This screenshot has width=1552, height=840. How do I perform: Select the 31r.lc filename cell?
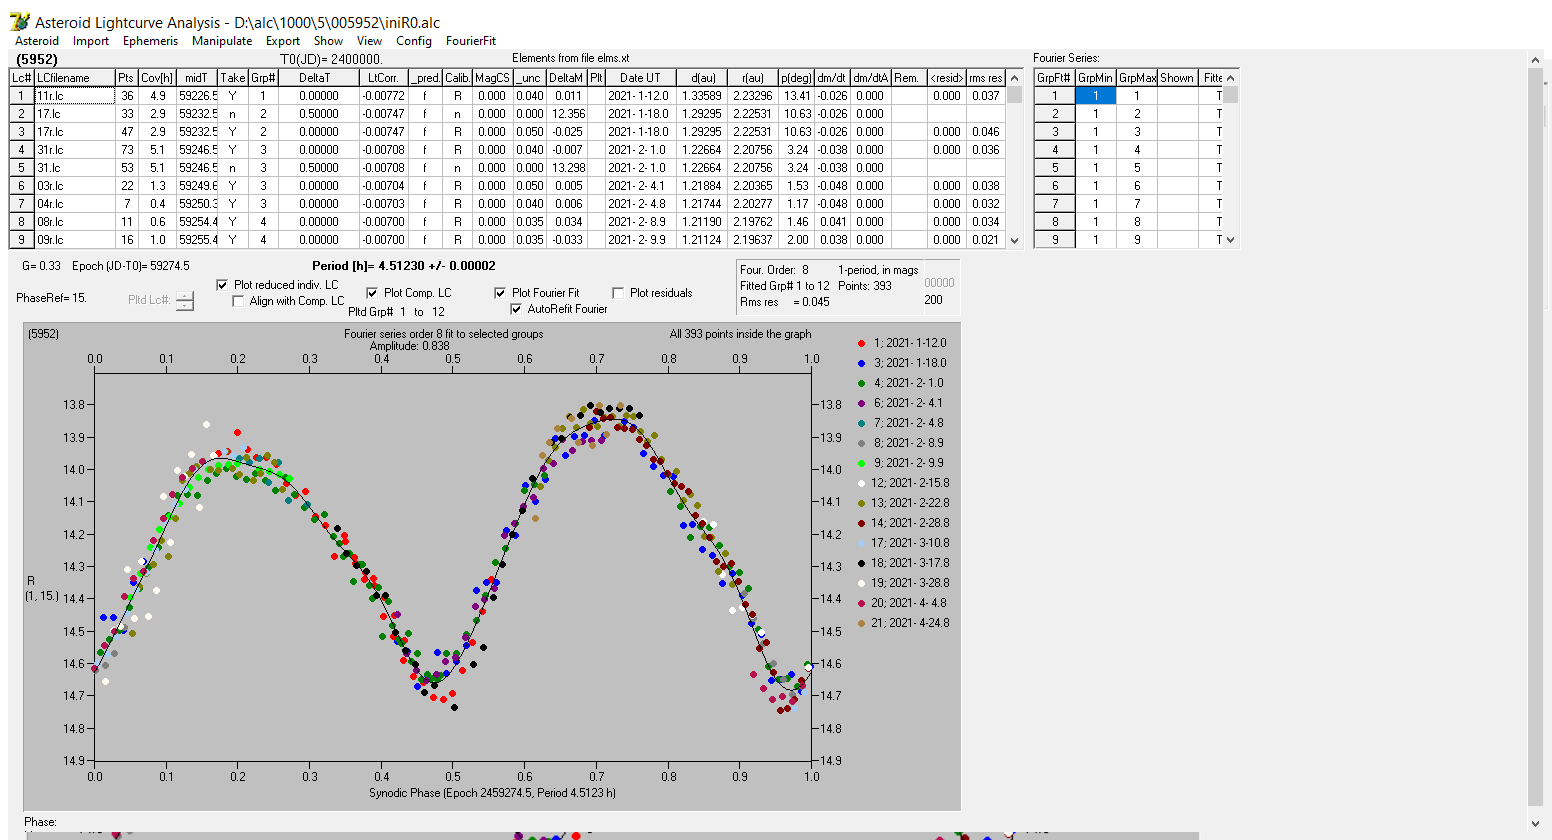74,150
